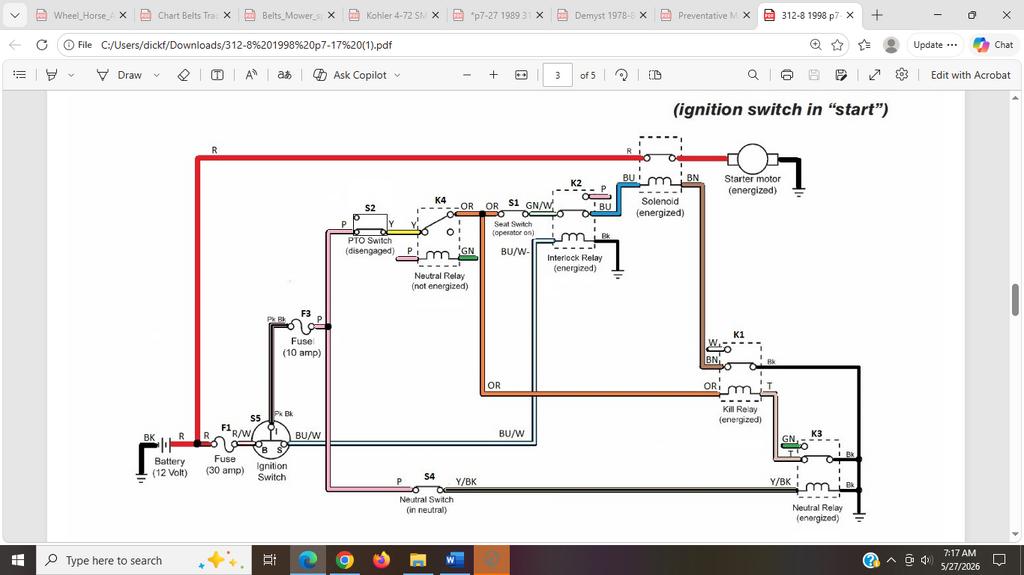The height and width of the screenshot is (575, 1024).
Task: Open Draw tool options dropdown
Action: pyautogui.click(x=157, y=75)
